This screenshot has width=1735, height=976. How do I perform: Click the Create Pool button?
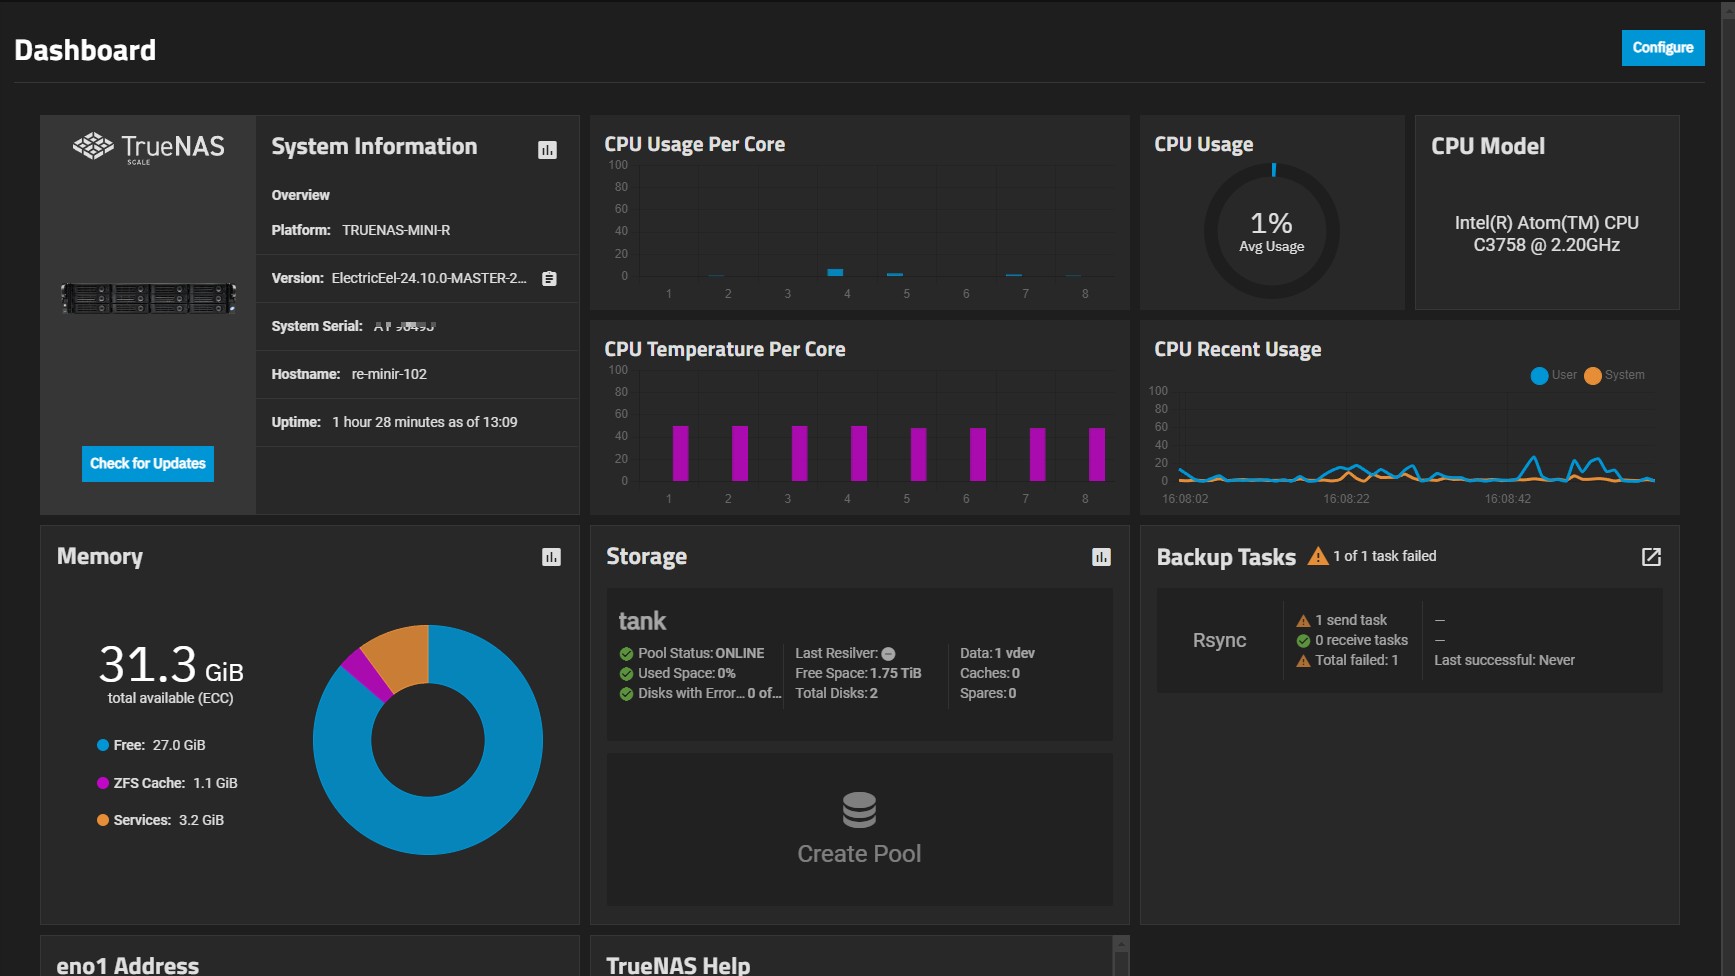[859, 853]
